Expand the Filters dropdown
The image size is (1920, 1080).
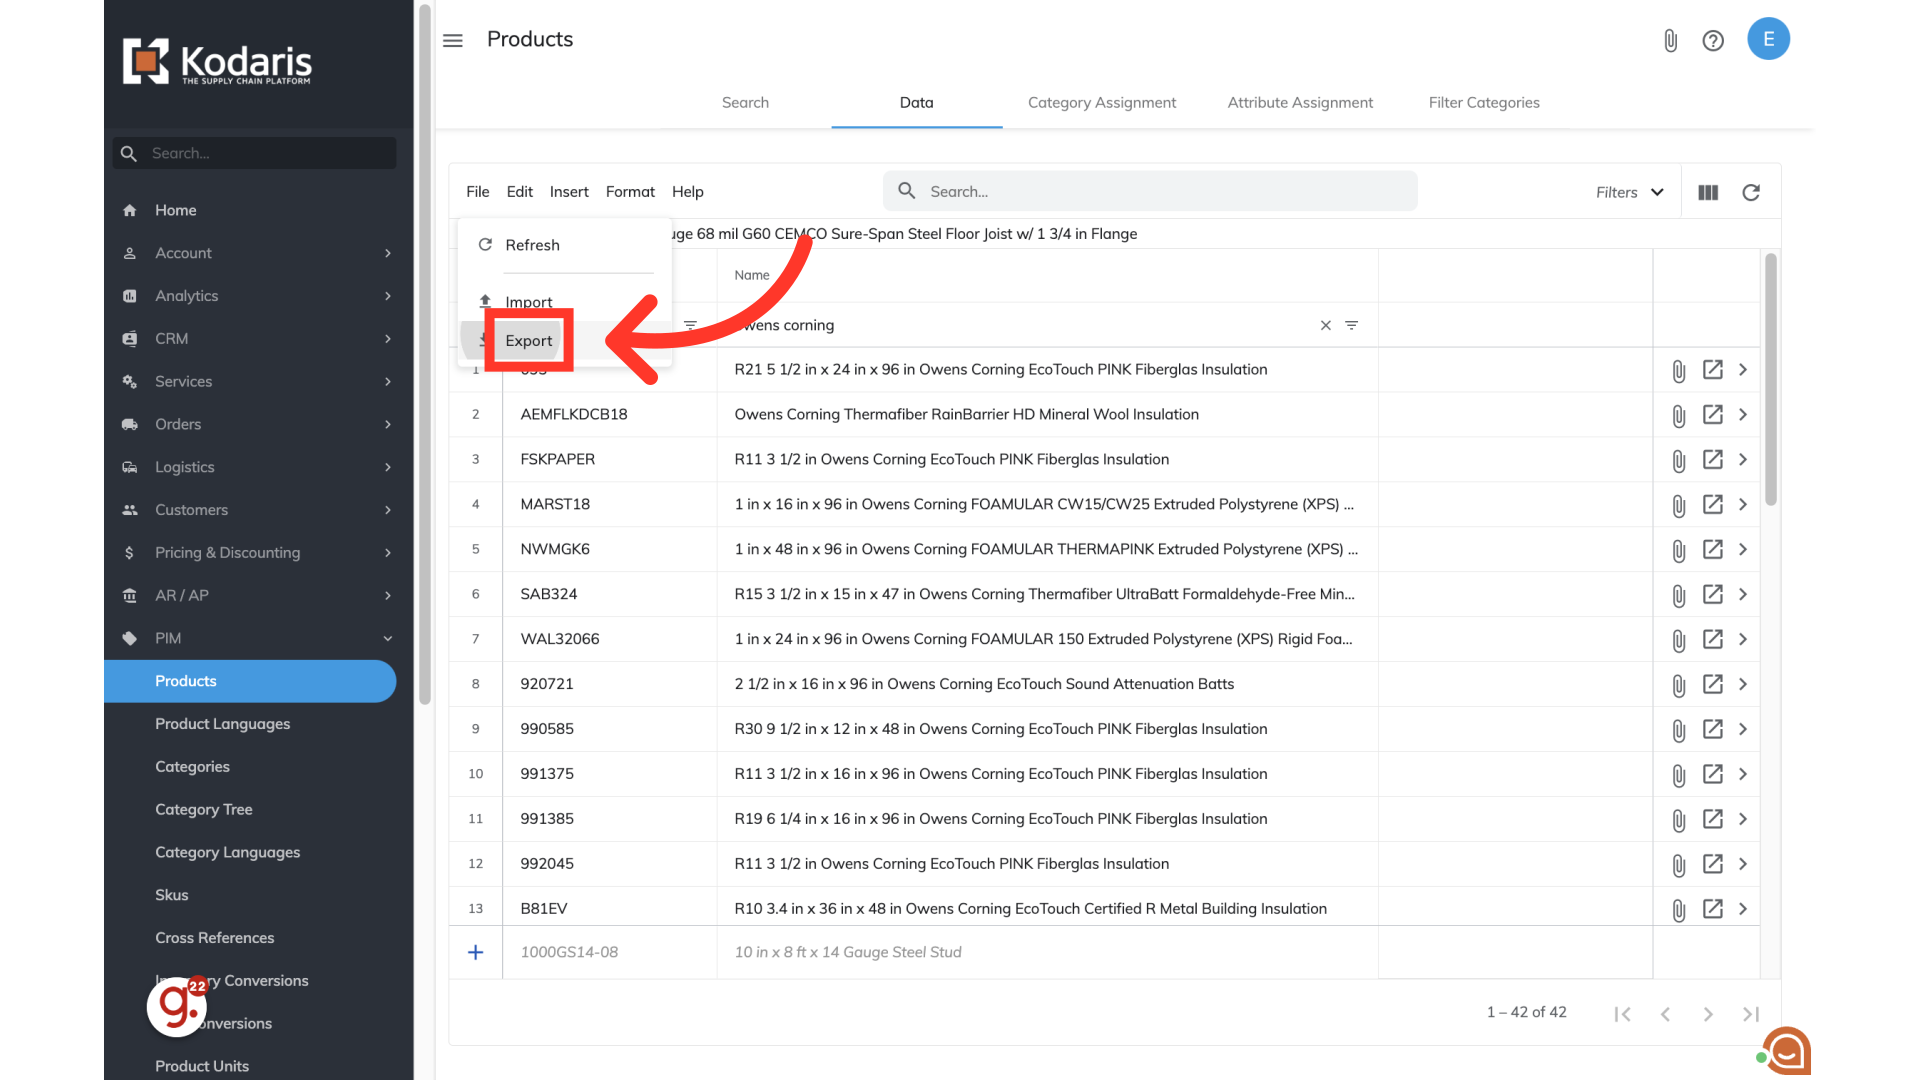(1630, 192)
